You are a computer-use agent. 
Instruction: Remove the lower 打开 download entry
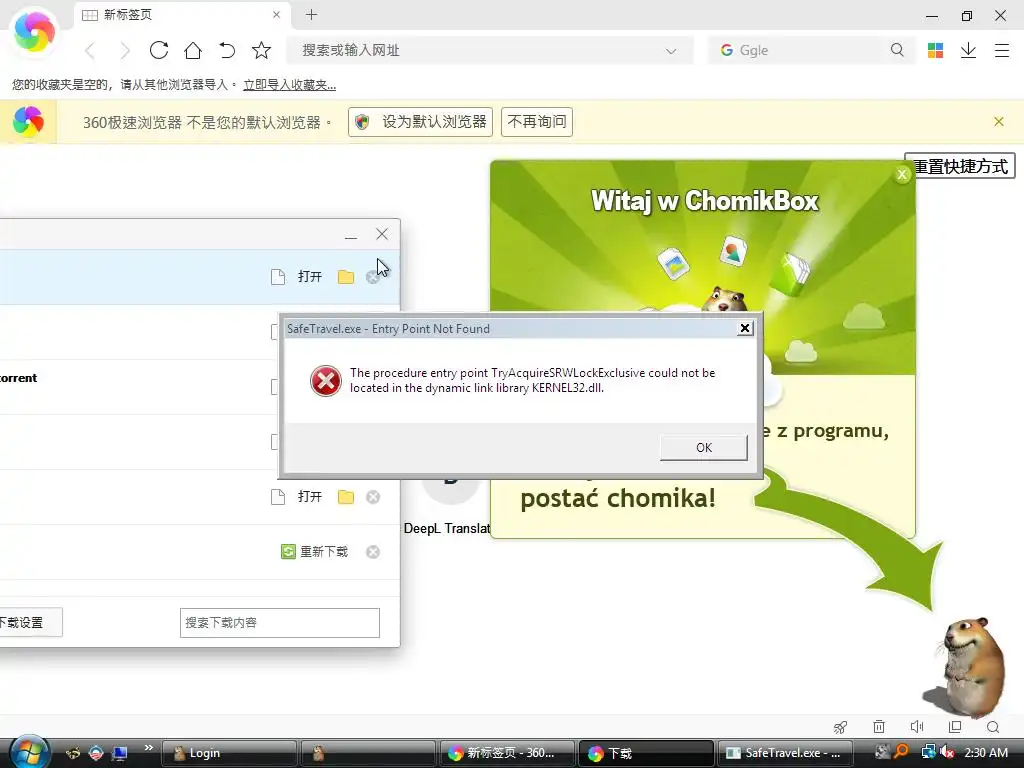(373, 497)
